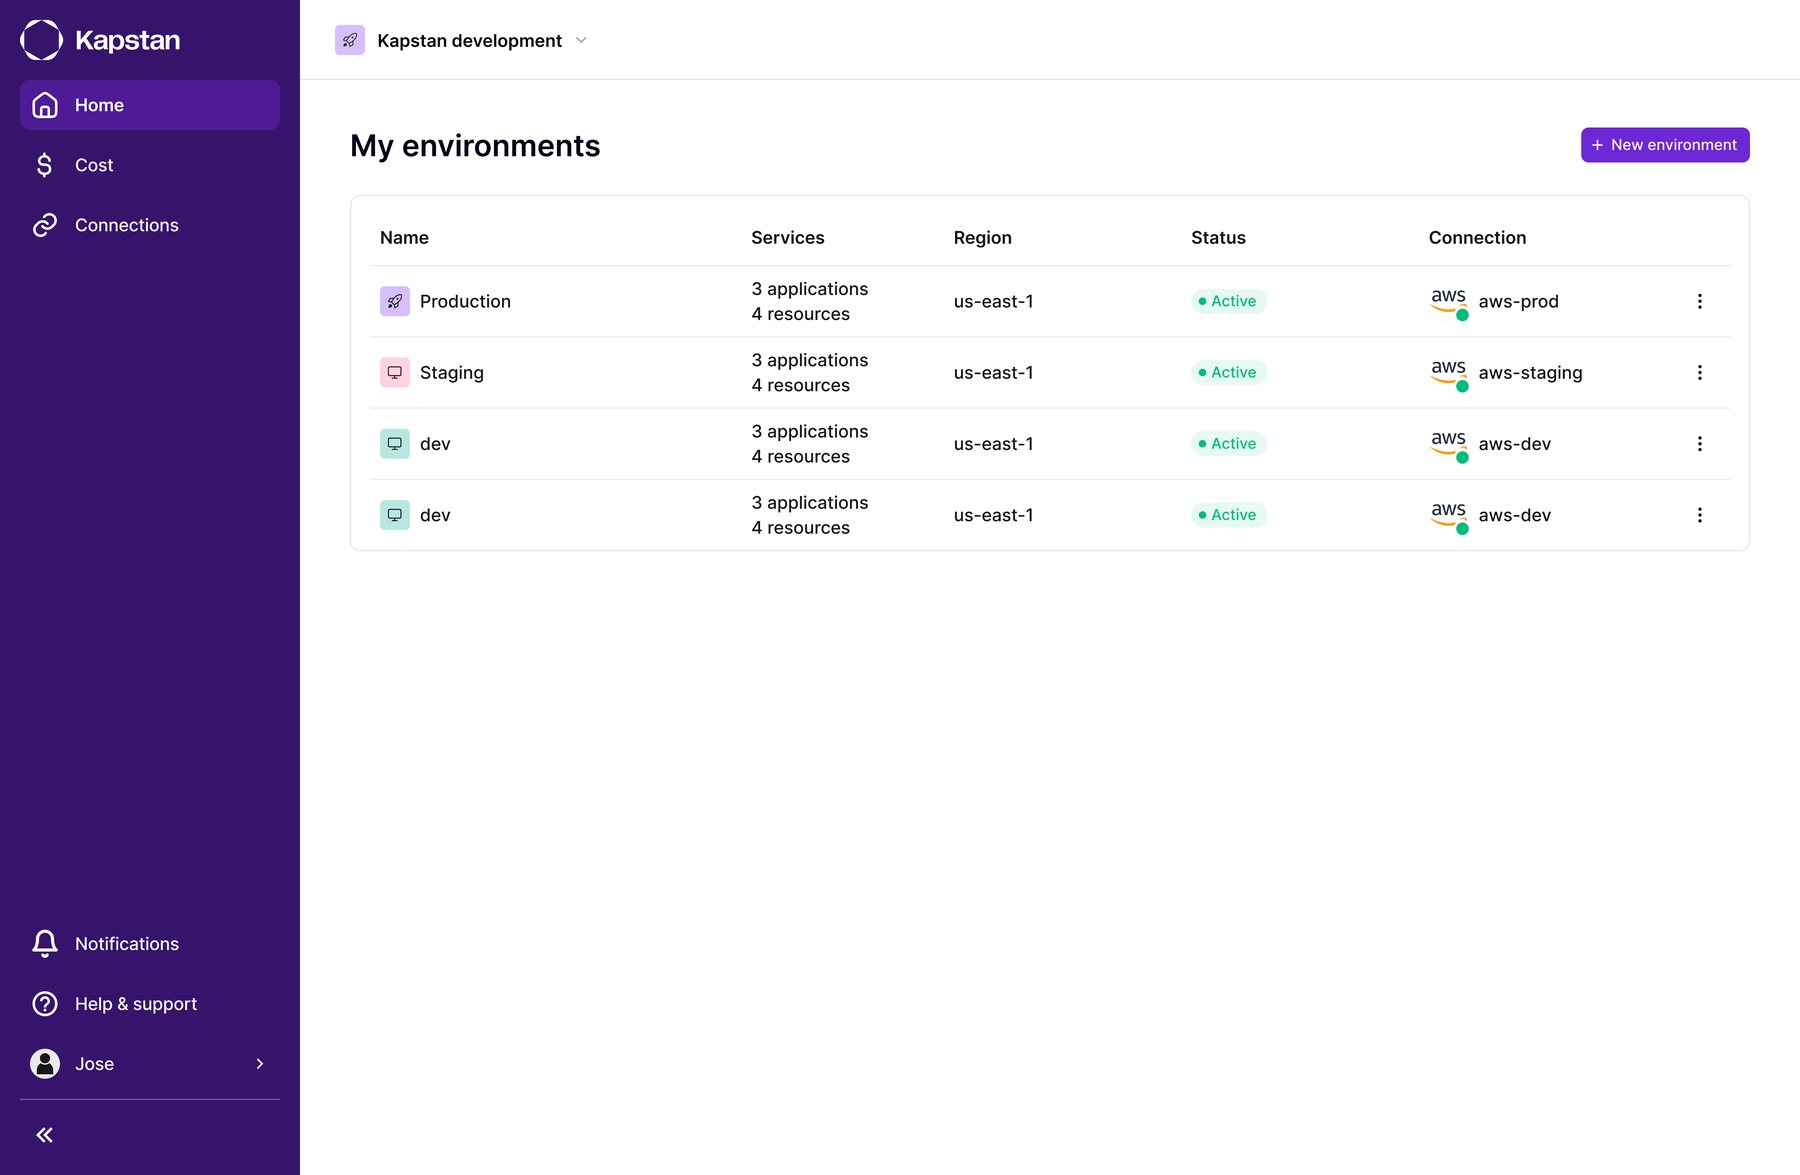
Task: Click the Active status badge for Production
Action: point(1229,301)
